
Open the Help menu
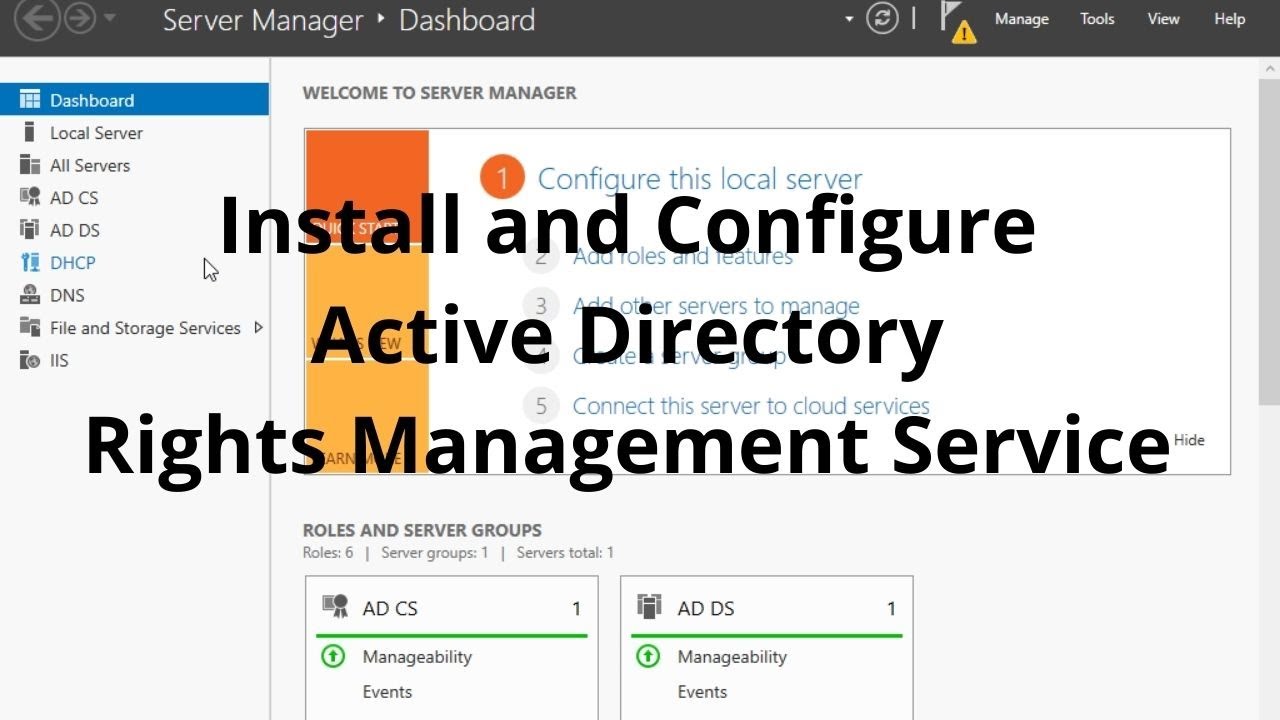point(1229,19)
